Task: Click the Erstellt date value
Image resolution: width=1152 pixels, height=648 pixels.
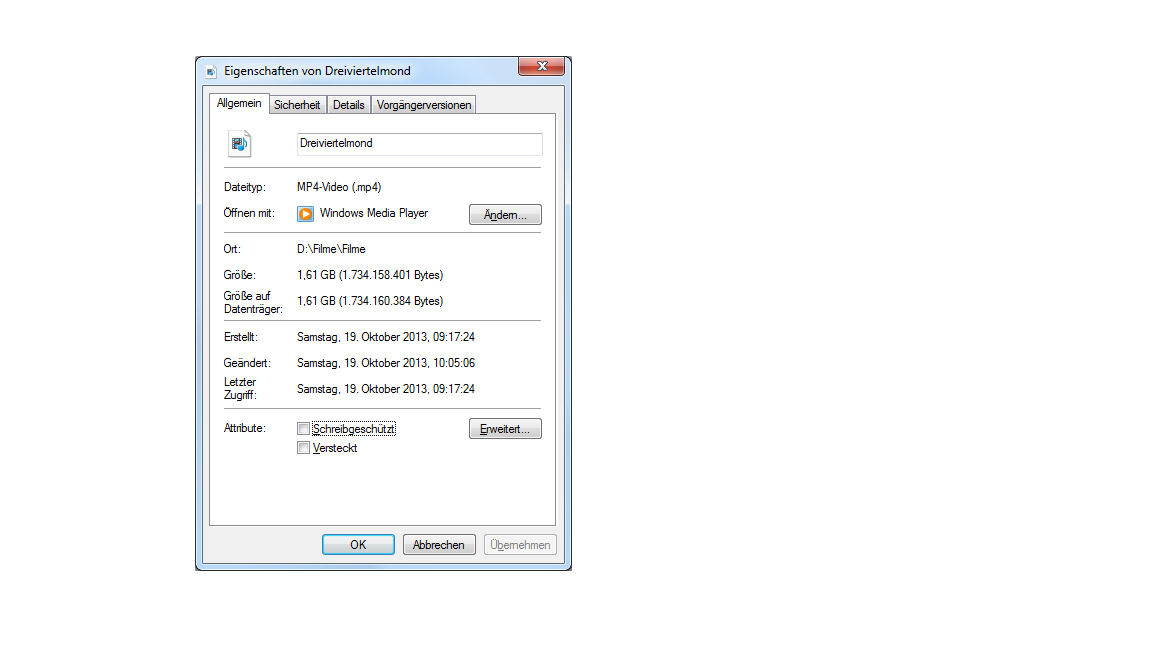Action: pyautogui.click(x=386, y=337)
